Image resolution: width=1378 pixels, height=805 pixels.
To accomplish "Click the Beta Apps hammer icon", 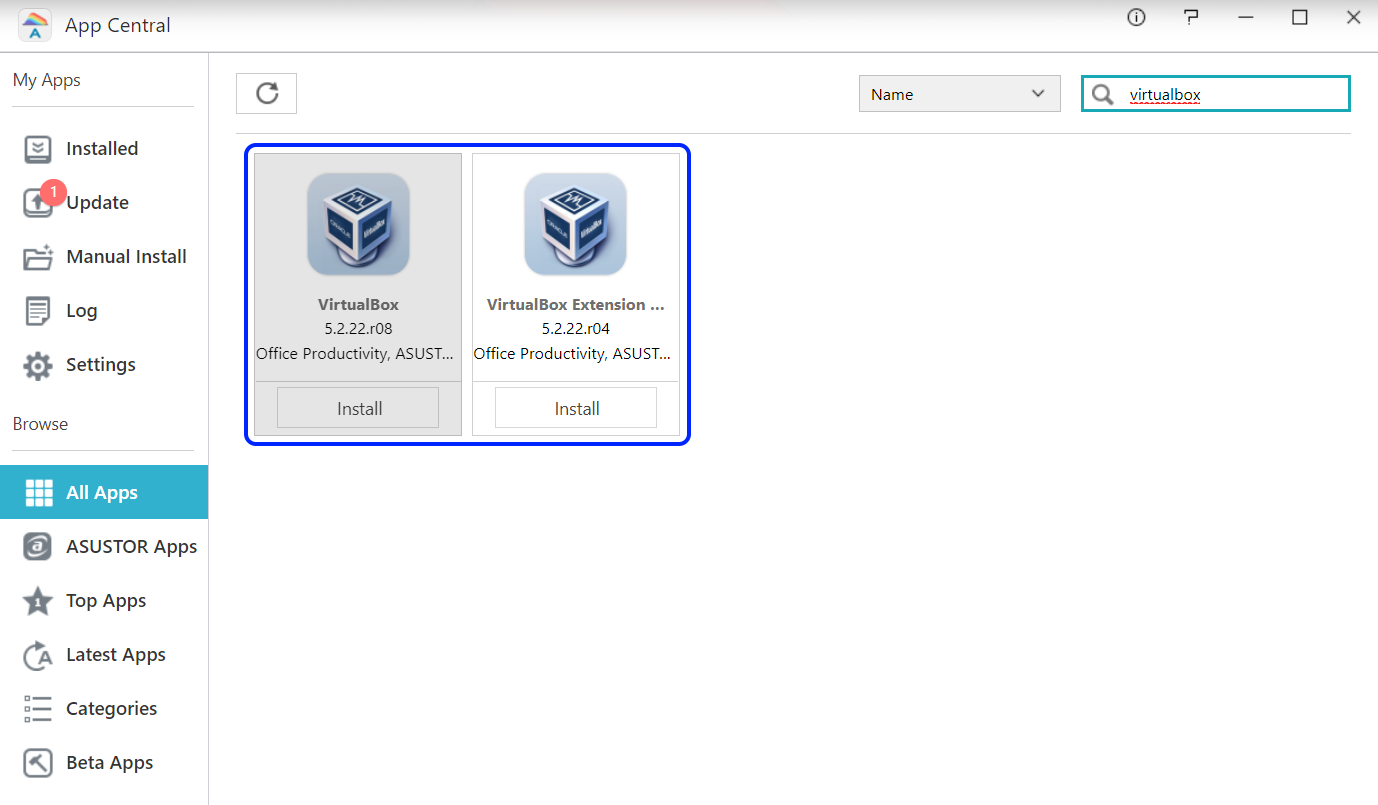I will tap(38, 763).
